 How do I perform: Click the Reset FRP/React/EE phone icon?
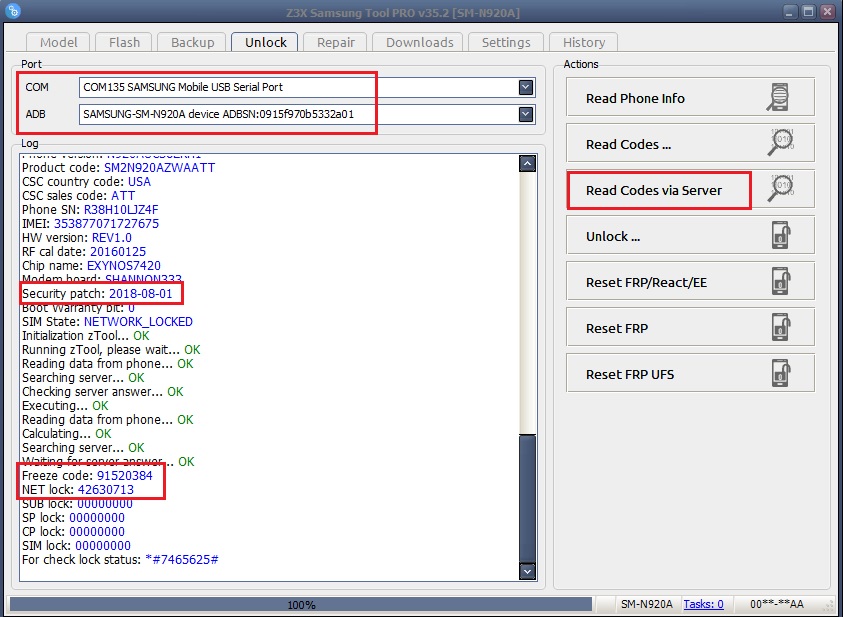[x=781, y=281]
